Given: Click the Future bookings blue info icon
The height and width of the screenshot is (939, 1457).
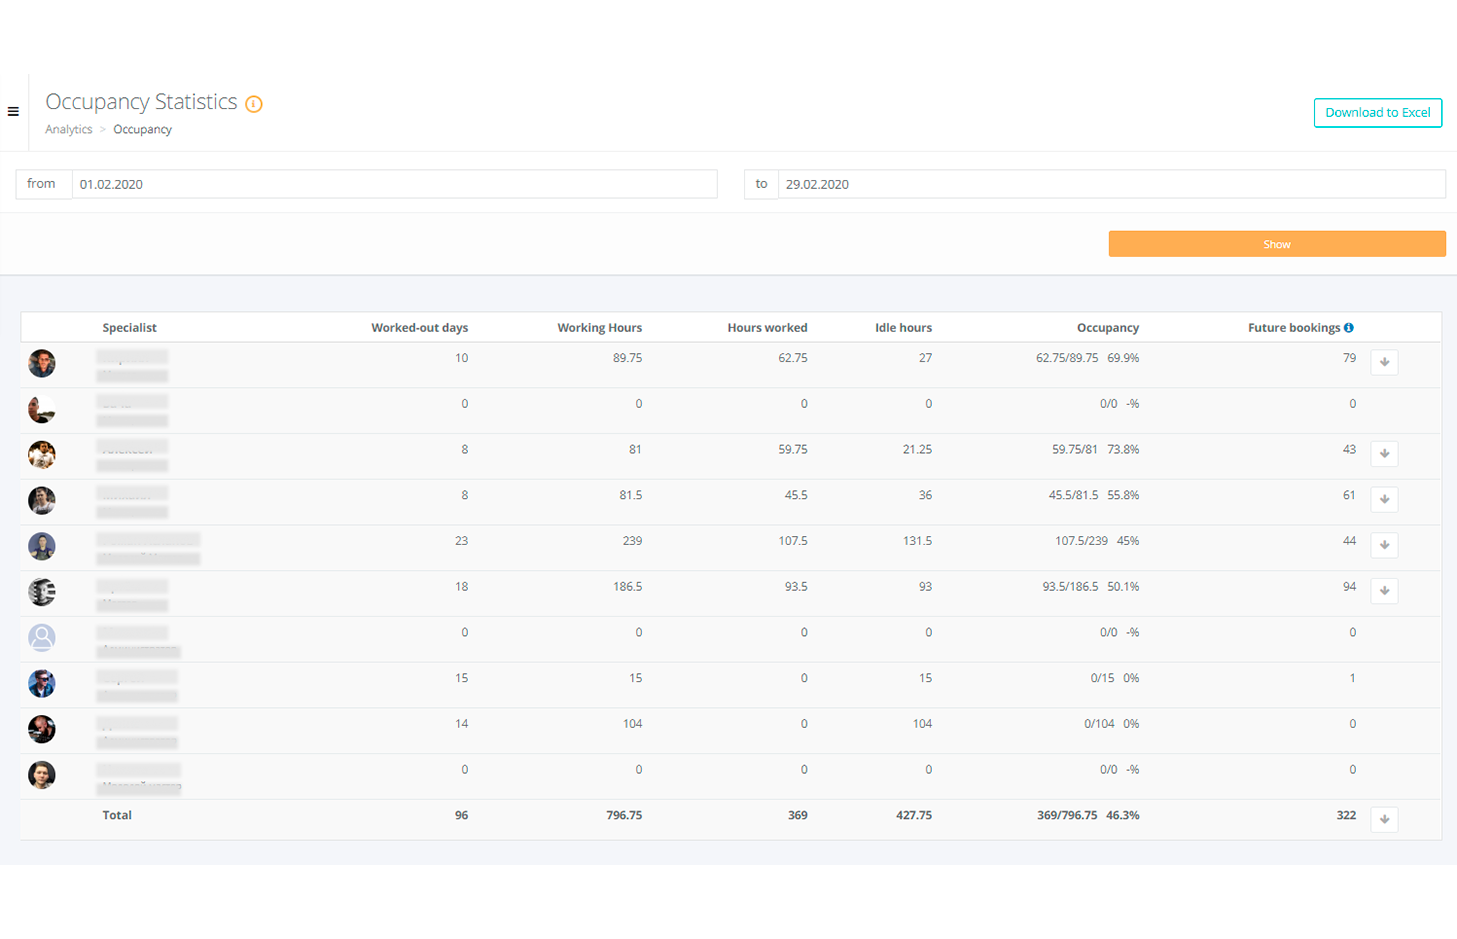Looking at the screenshot, I should (x=1349, y=328).
